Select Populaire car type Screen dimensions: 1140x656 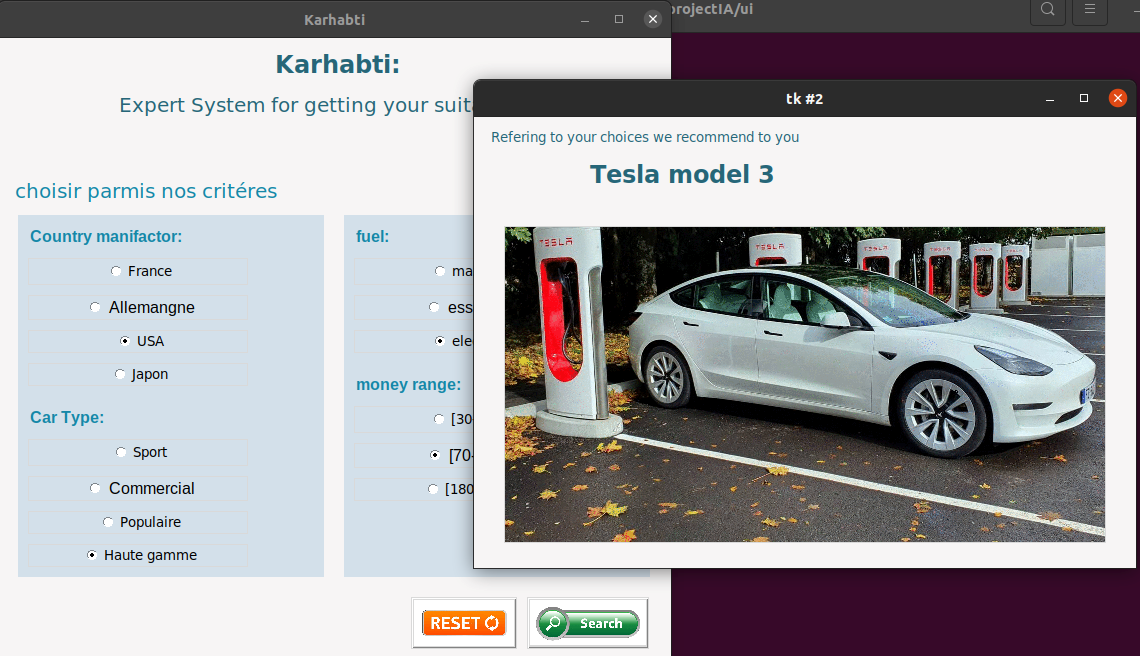tap(138, 522)
